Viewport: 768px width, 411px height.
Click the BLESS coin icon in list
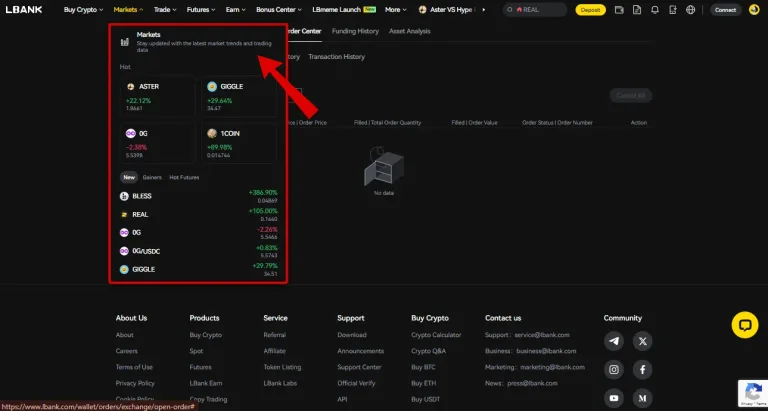coord(124,196)
